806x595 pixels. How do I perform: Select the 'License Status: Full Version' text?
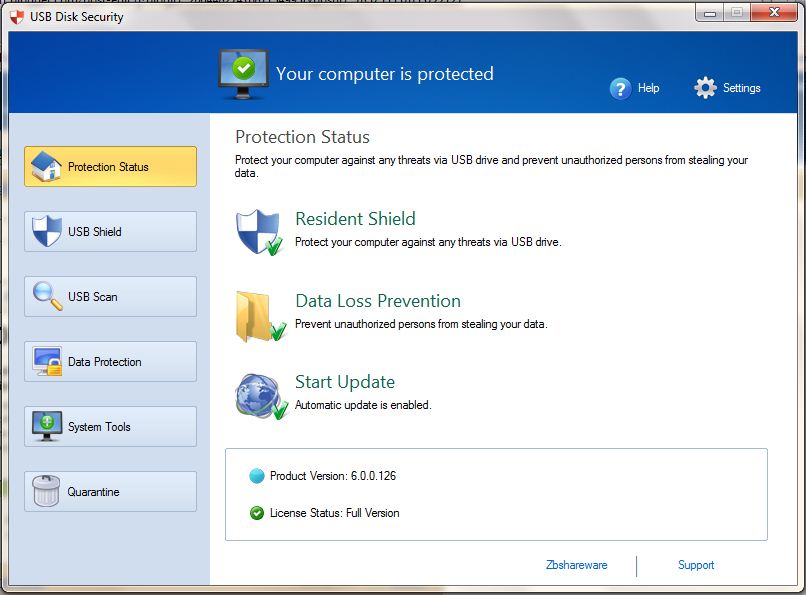click(x=335, y=513)
